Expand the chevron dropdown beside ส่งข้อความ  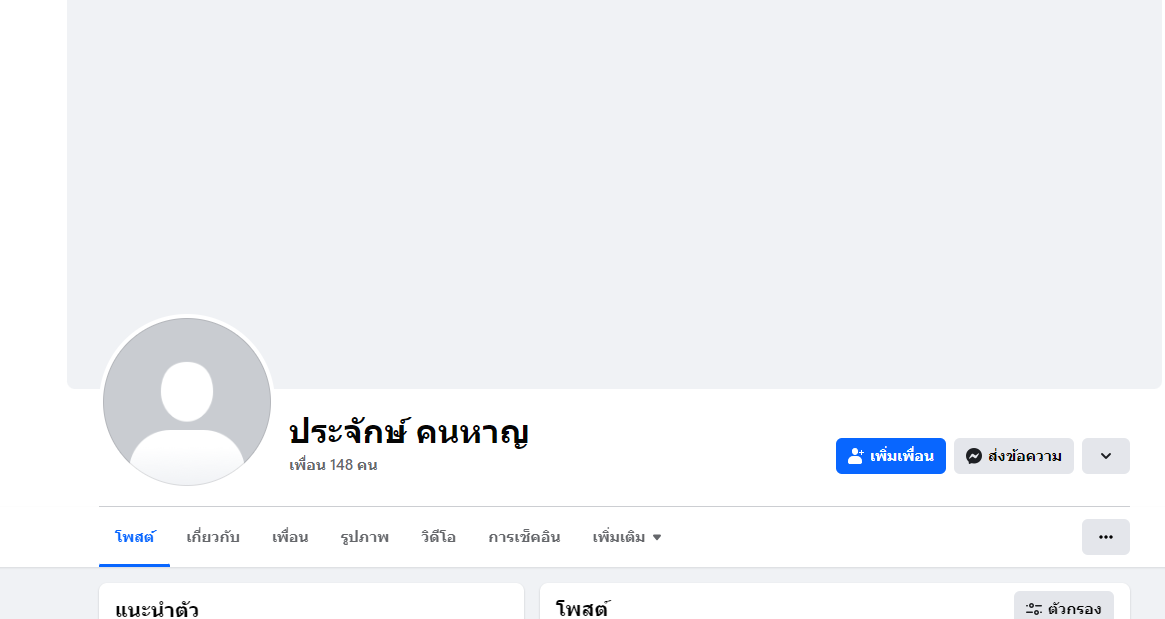point(1105,456)
